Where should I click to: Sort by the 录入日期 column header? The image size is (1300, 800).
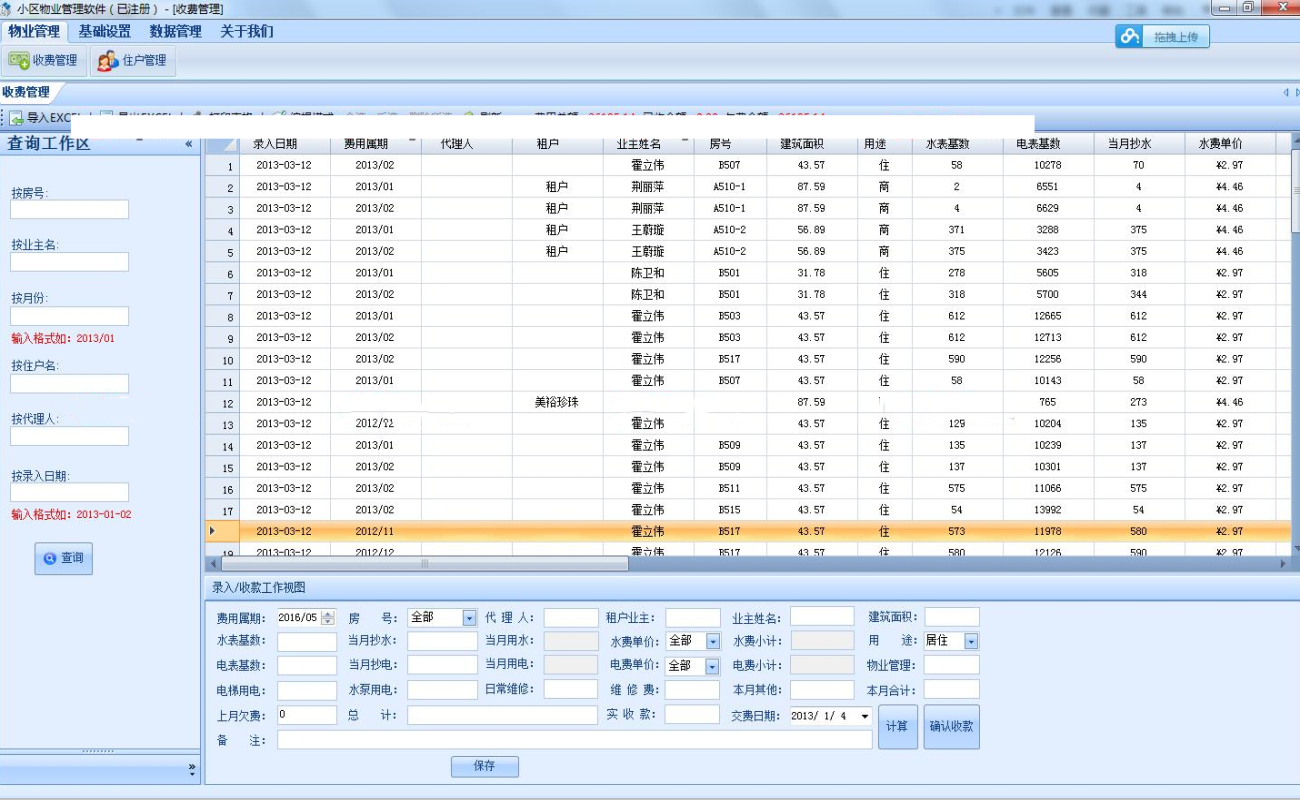point(284,144)
